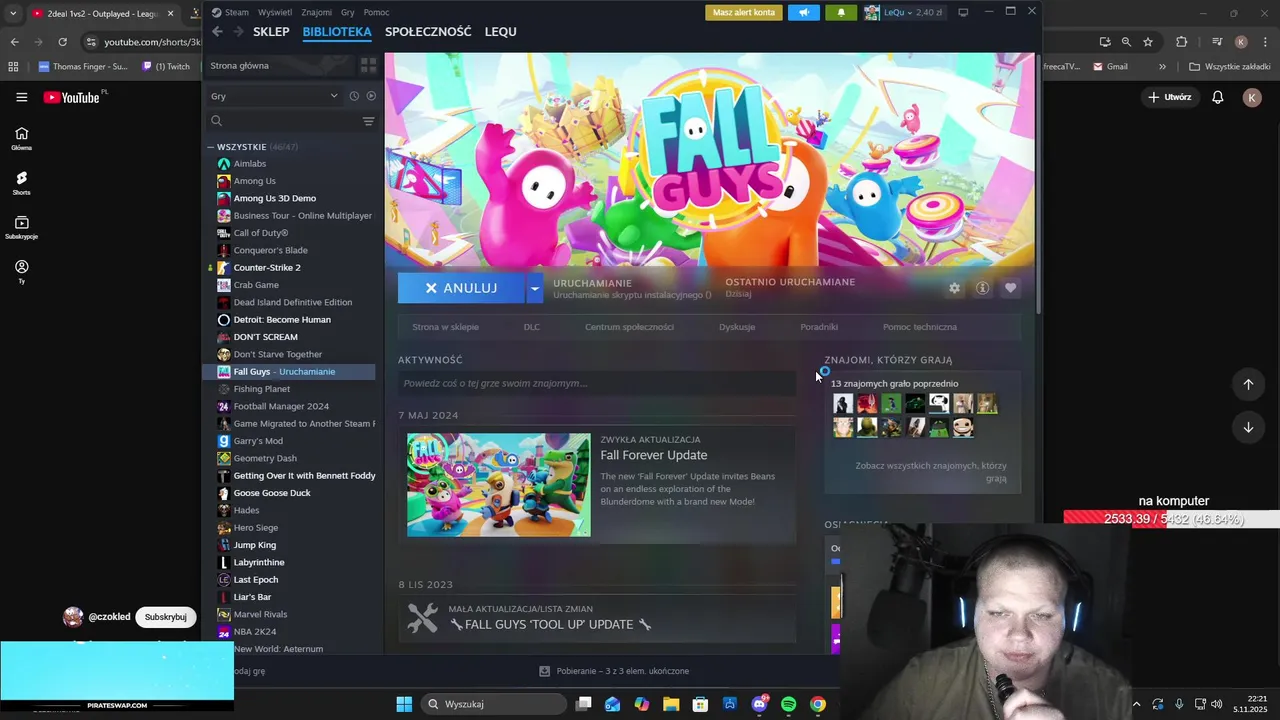Viewport: 1280px width, 720px height.
Task: Bookmark this page star icon in Chrome
Action: (x=1148, y=42)
